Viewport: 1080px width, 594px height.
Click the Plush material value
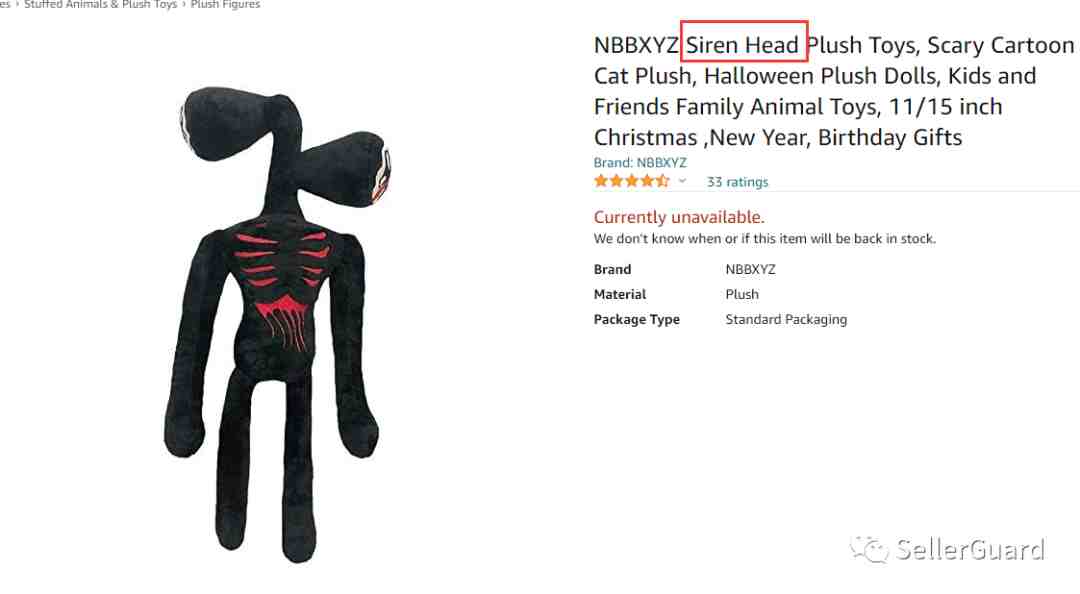pyautogui.click(x=742, y=294)
